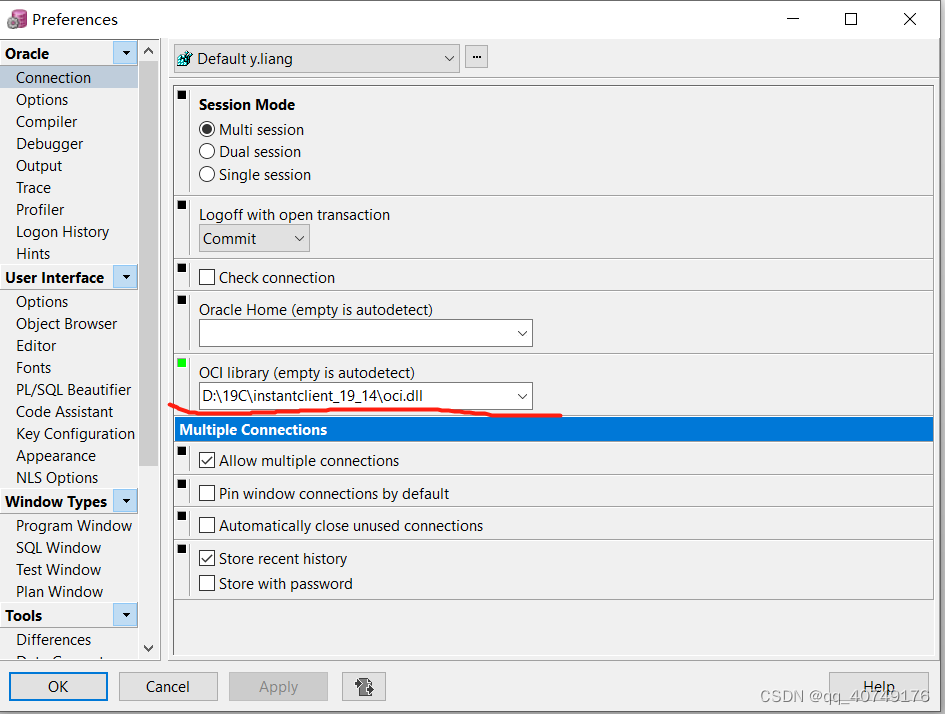
Task: Open Trace preferences
Action: tap(33, 187)
